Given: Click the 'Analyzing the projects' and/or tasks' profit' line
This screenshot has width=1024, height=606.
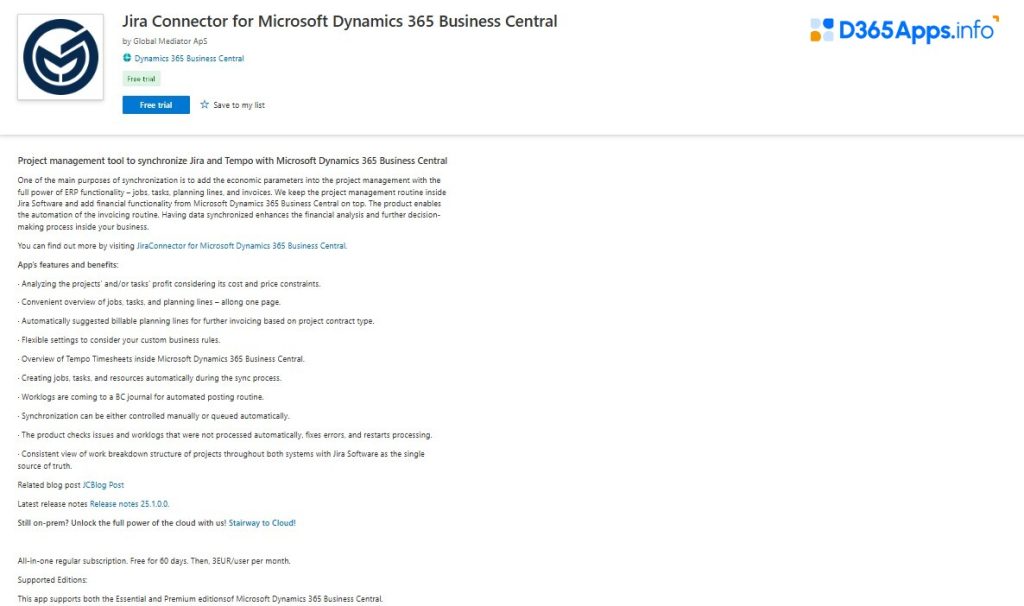Looking at the screenshot, I should 169,284.
